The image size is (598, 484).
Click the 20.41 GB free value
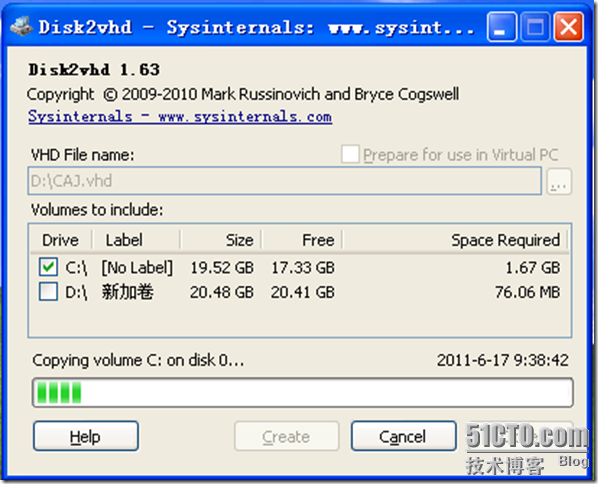(x=303, y=293)
